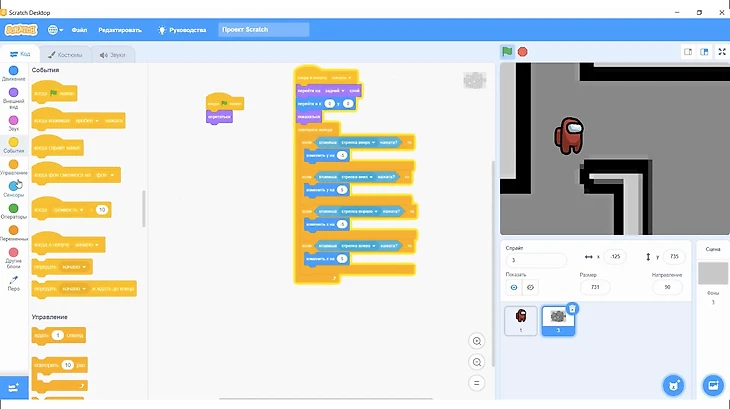
Task: Zoom in on the code workspace
Action: tap(477, 341)
